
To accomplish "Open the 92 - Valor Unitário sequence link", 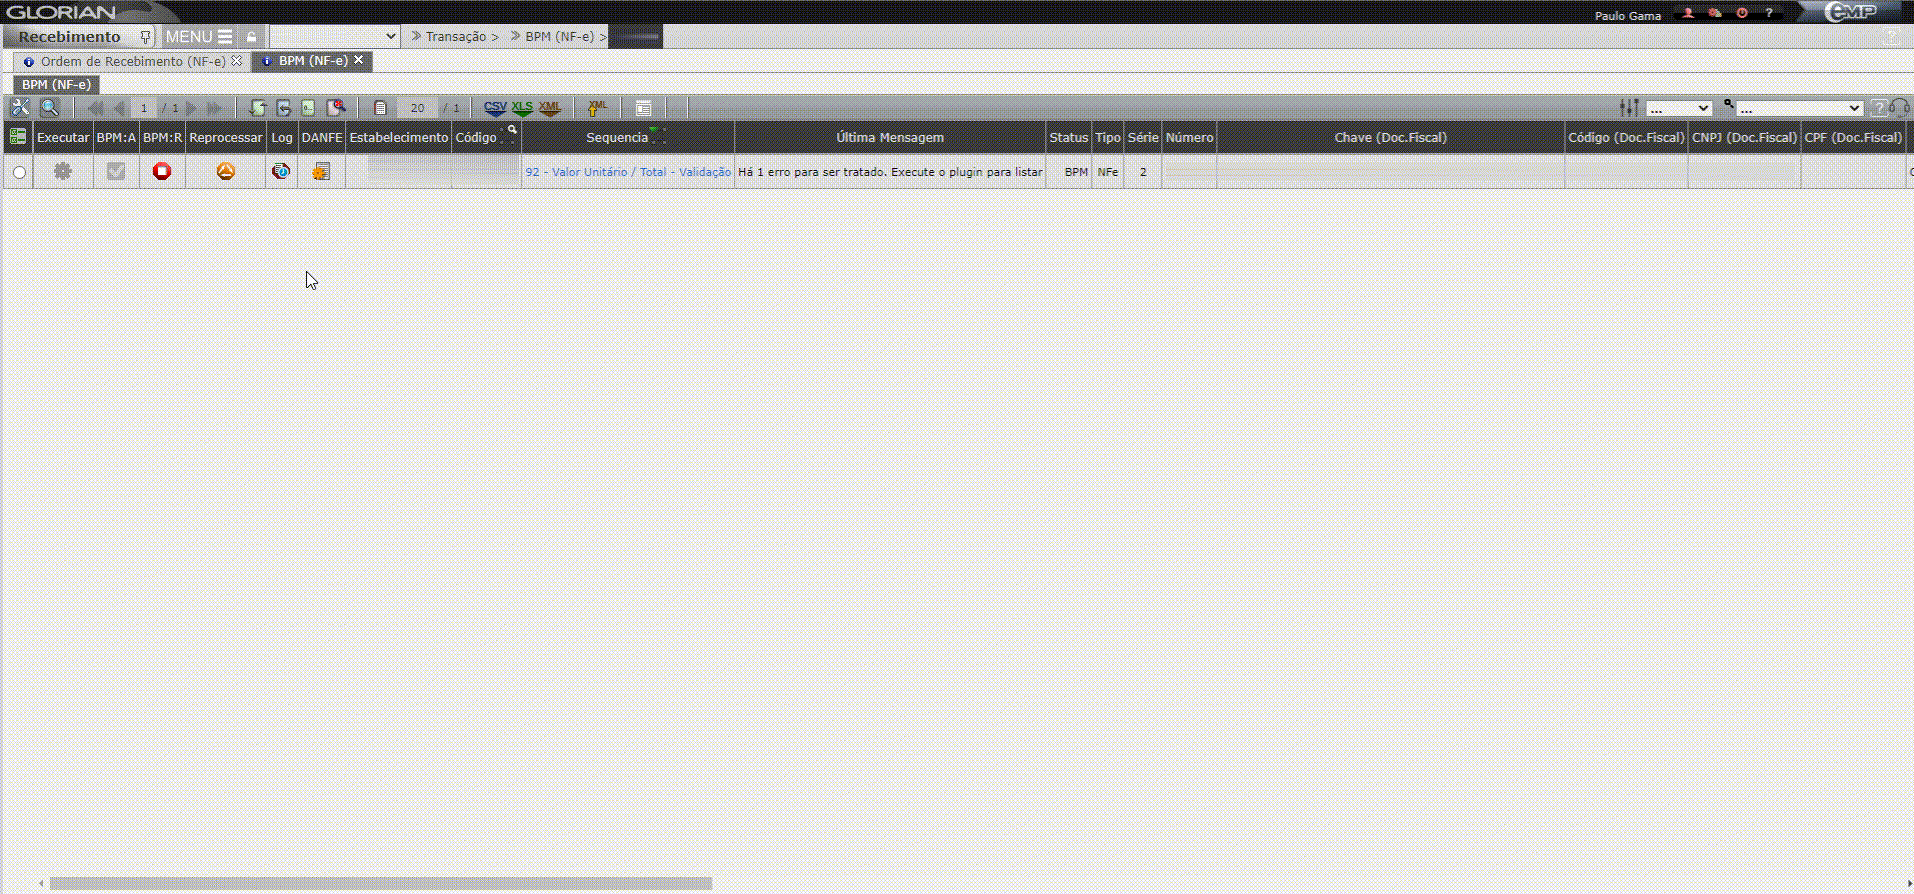I will click(x=628, y=172).
